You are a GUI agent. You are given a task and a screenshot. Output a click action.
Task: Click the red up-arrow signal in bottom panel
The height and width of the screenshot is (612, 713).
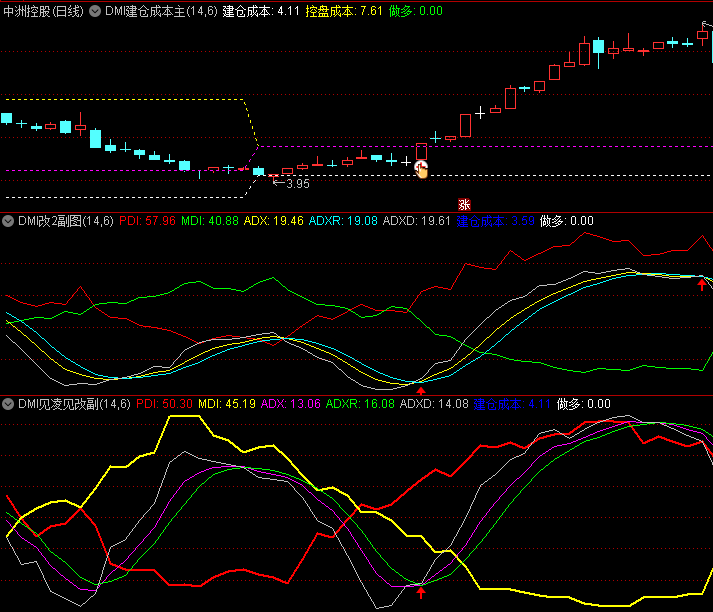click(421, 592)
